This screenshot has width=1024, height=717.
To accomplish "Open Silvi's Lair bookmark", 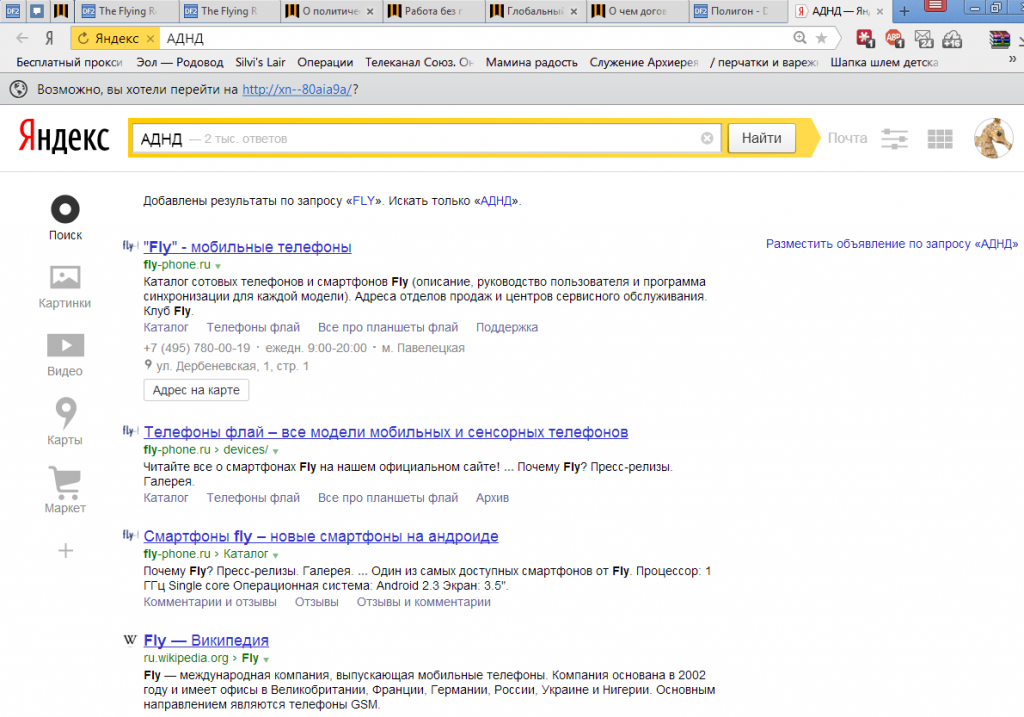I will pyautogui.click(x=260, y=62).
